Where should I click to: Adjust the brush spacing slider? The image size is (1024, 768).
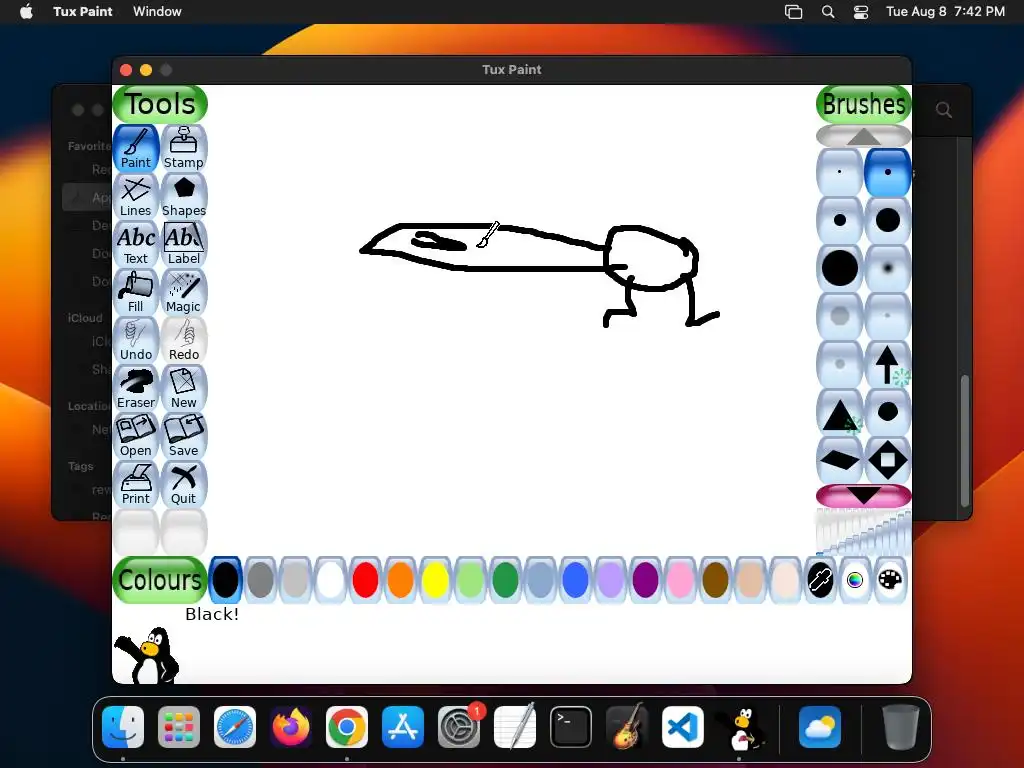pos(863,532)
